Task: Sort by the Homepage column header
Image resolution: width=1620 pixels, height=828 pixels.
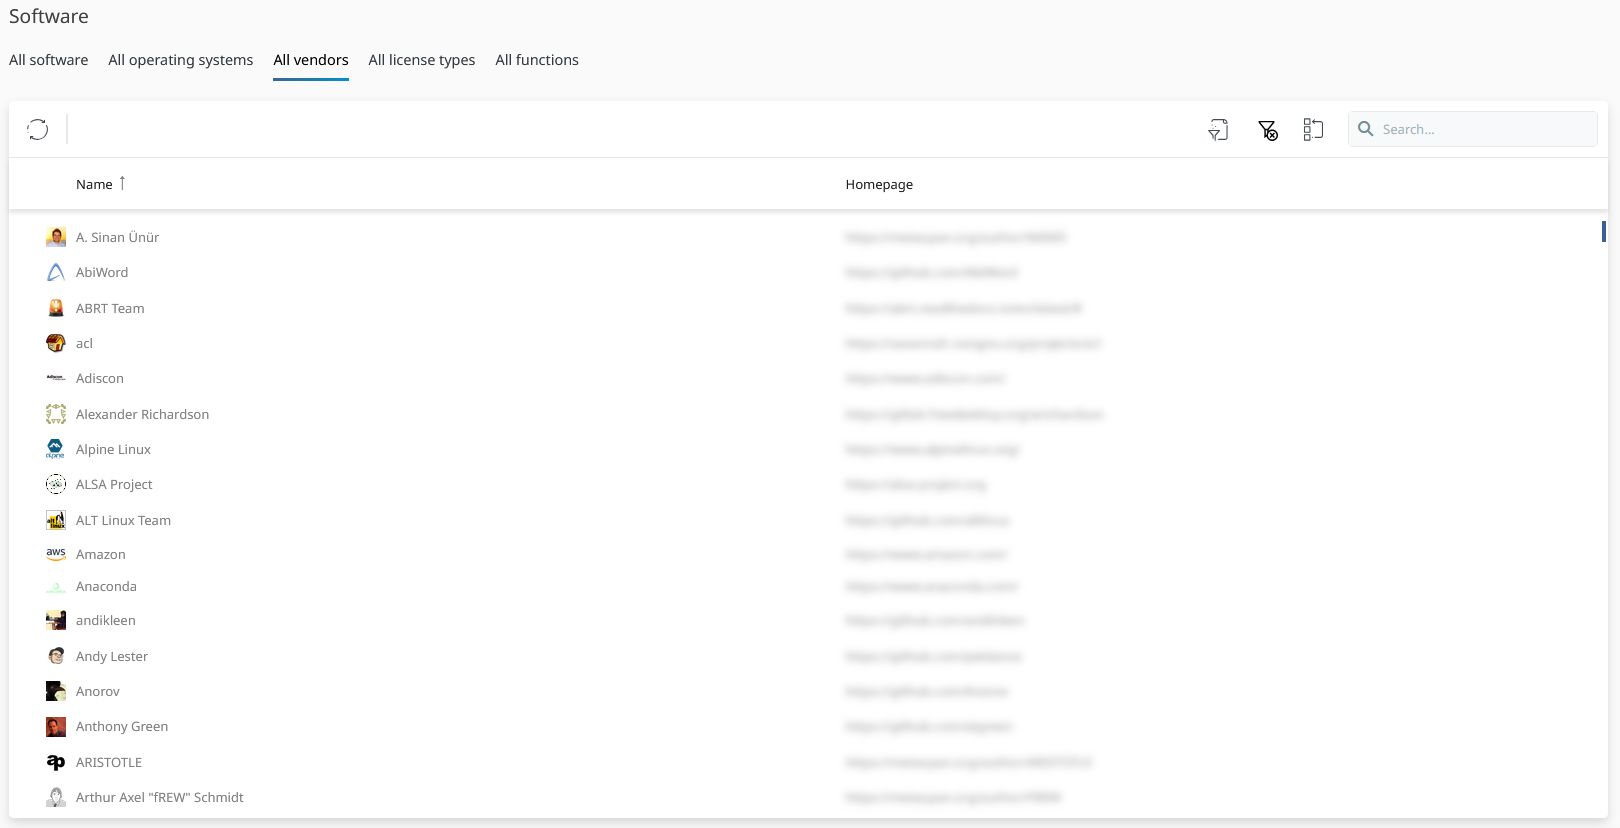Action: tap(879, 184)
